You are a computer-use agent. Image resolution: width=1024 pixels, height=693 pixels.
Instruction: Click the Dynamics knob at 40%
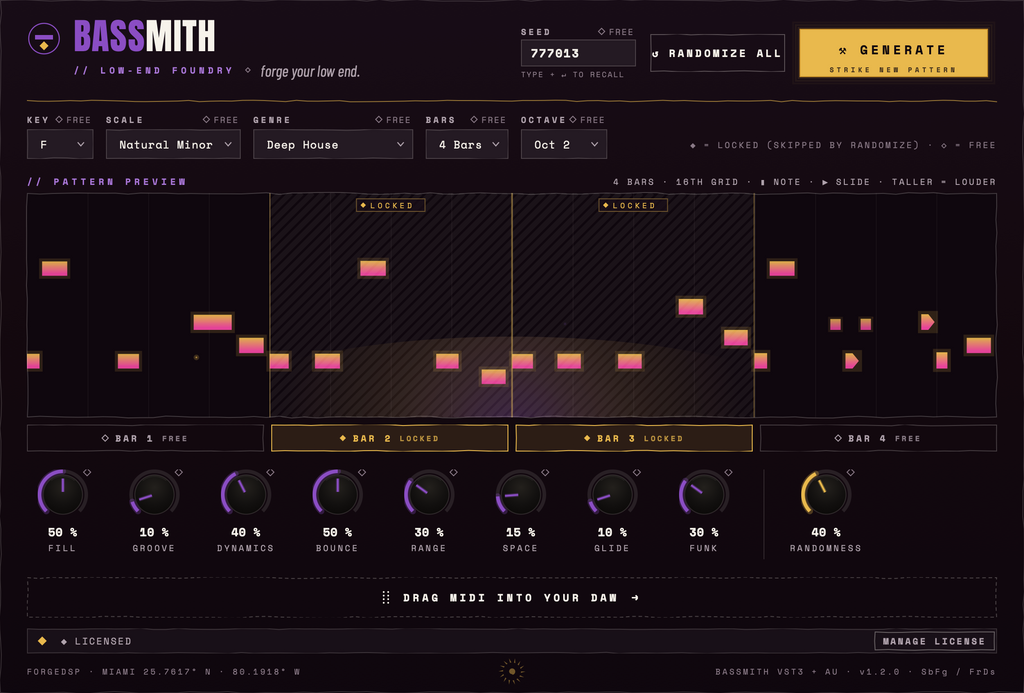pyautogui.click(x=246, y=494)
